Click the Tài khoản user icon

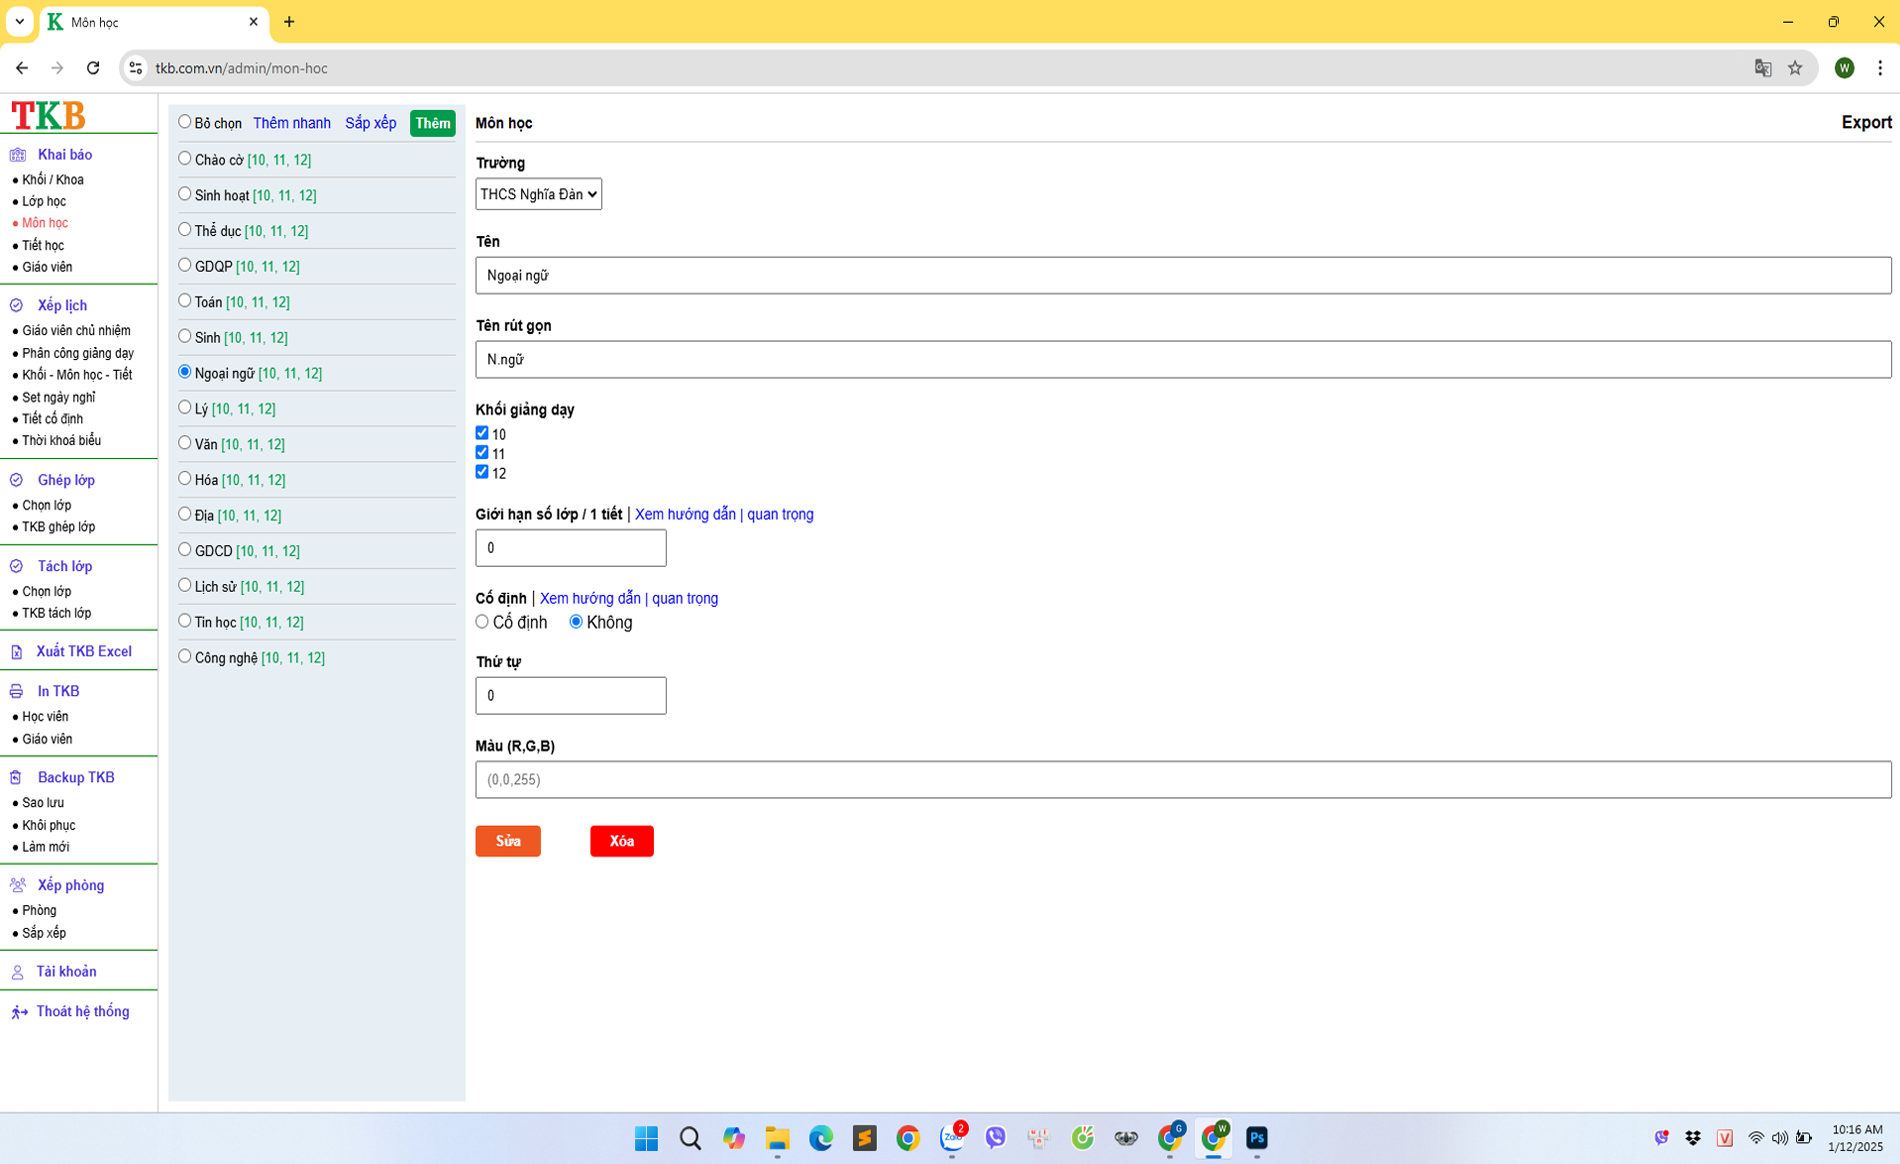click(x=17, y=972)
